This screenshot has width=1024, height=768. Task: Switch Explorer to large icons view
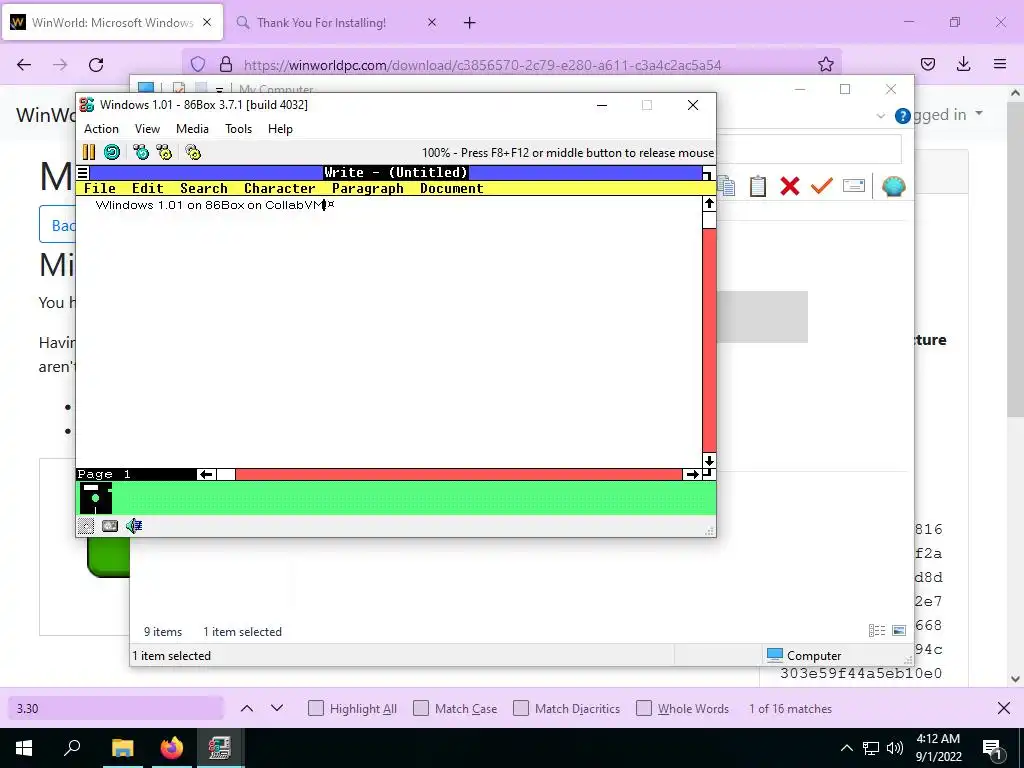coord(899,630)
